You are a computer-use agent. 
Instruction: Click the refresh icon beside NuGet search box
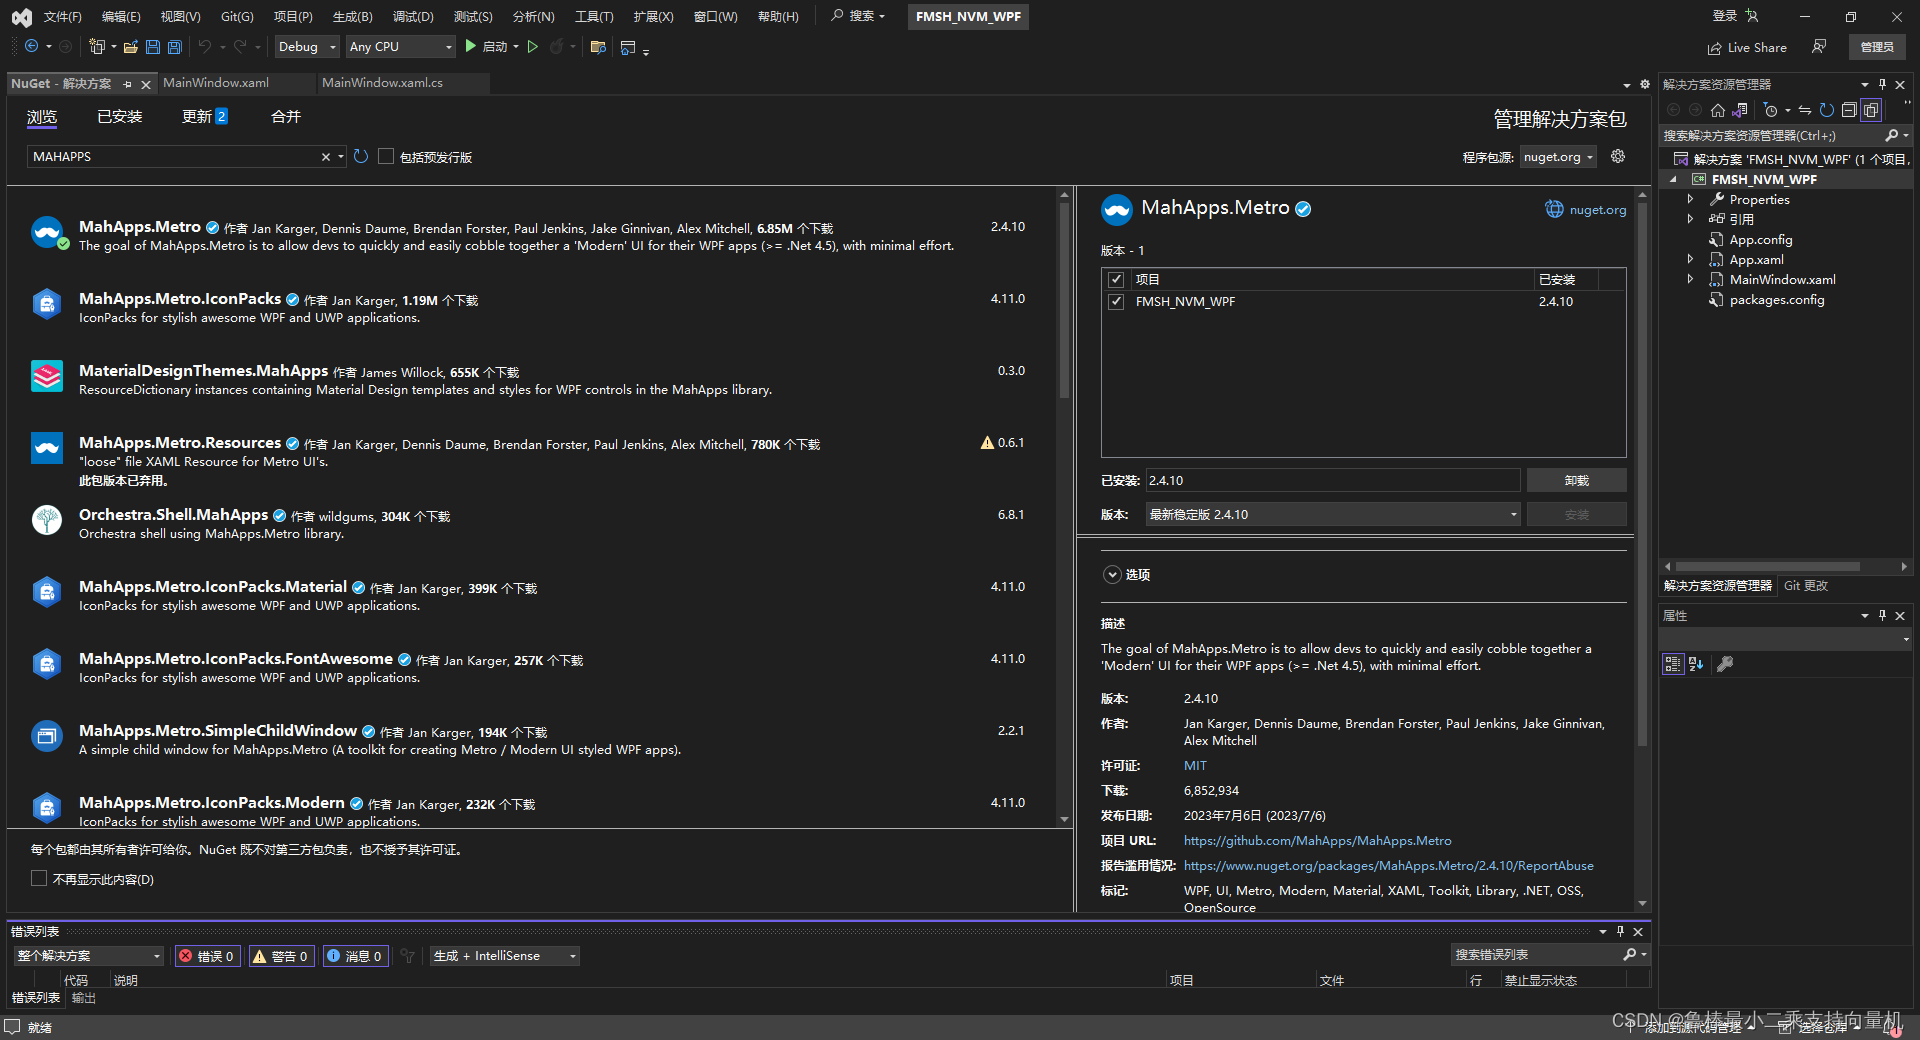(x=361, y=157)
